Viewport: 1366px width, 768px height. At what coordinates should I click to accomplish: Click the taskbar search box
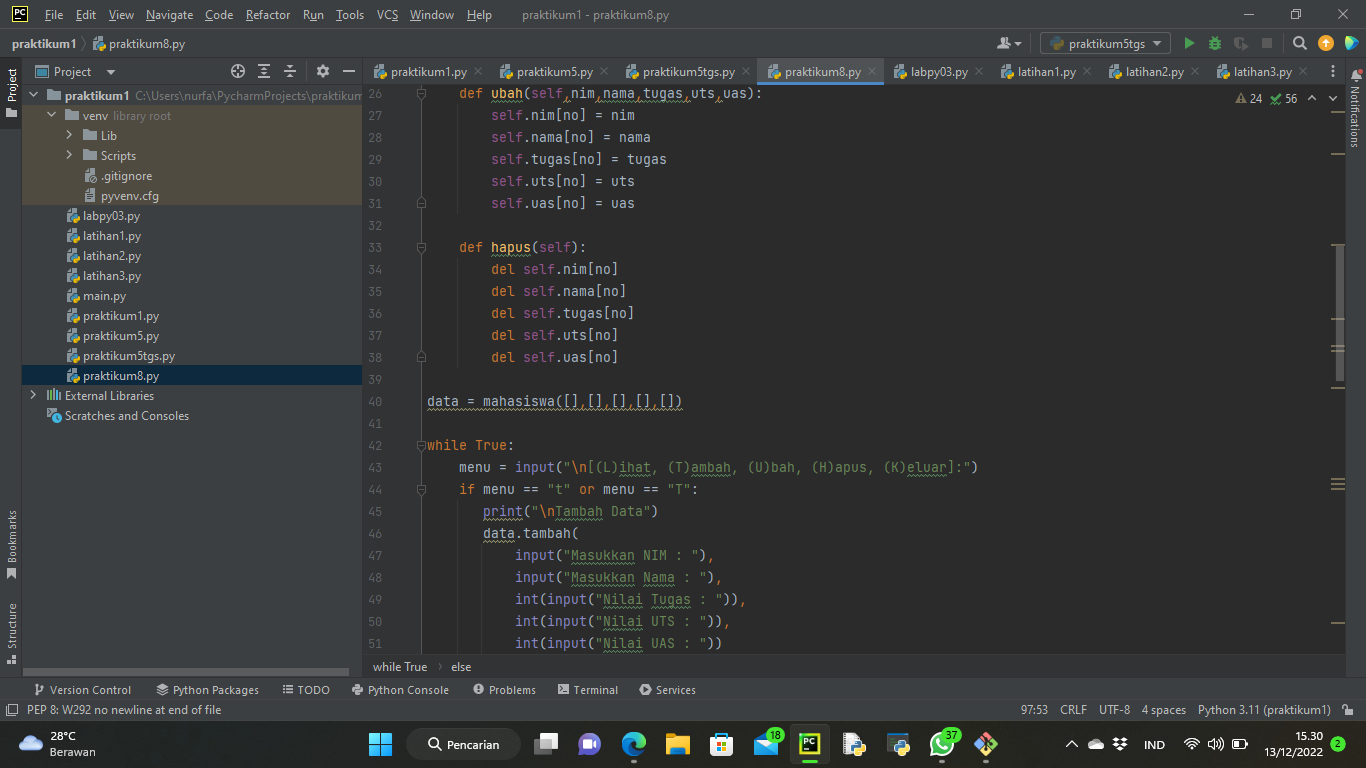coord(463,744)
